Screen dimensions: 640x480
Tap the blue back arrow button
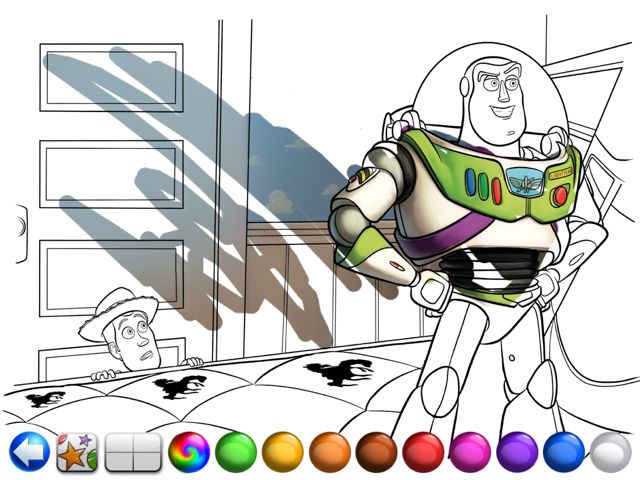pos(29,452)
